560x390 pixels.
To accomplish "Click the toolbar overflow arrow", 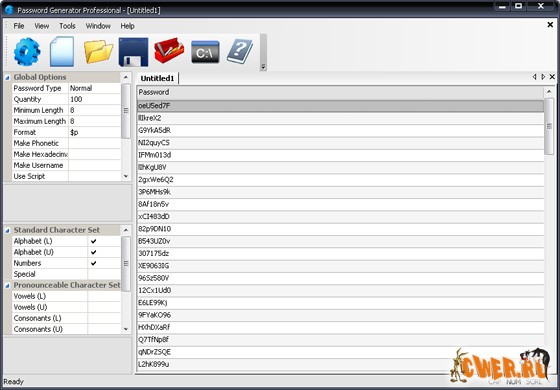I will [x=263, y=67].
